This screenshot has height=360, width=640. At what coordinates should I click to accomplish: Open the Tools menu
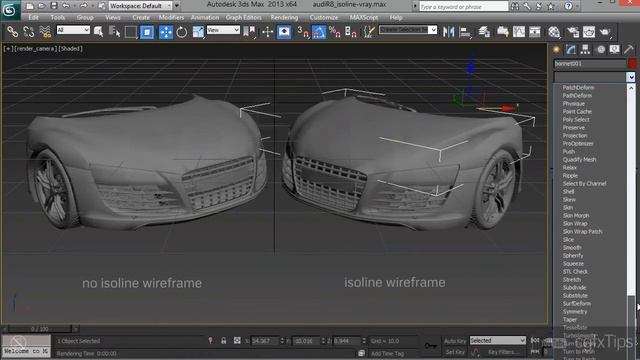tap(58, 18)
